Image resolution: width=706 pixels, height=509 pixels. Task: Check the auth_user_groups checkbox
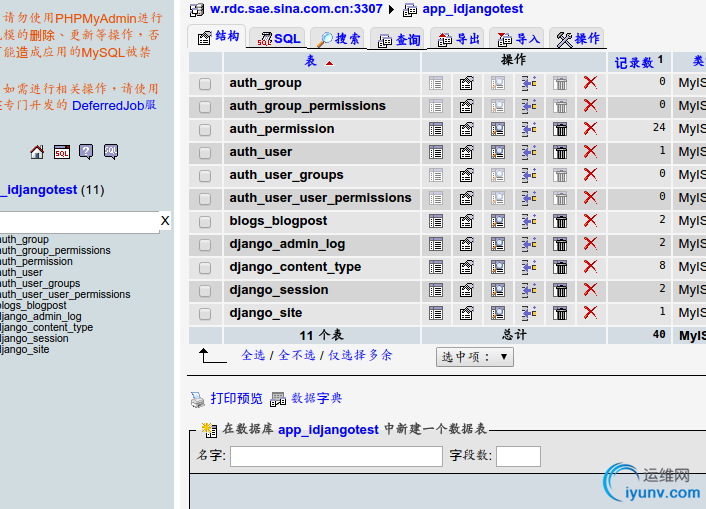205,176
